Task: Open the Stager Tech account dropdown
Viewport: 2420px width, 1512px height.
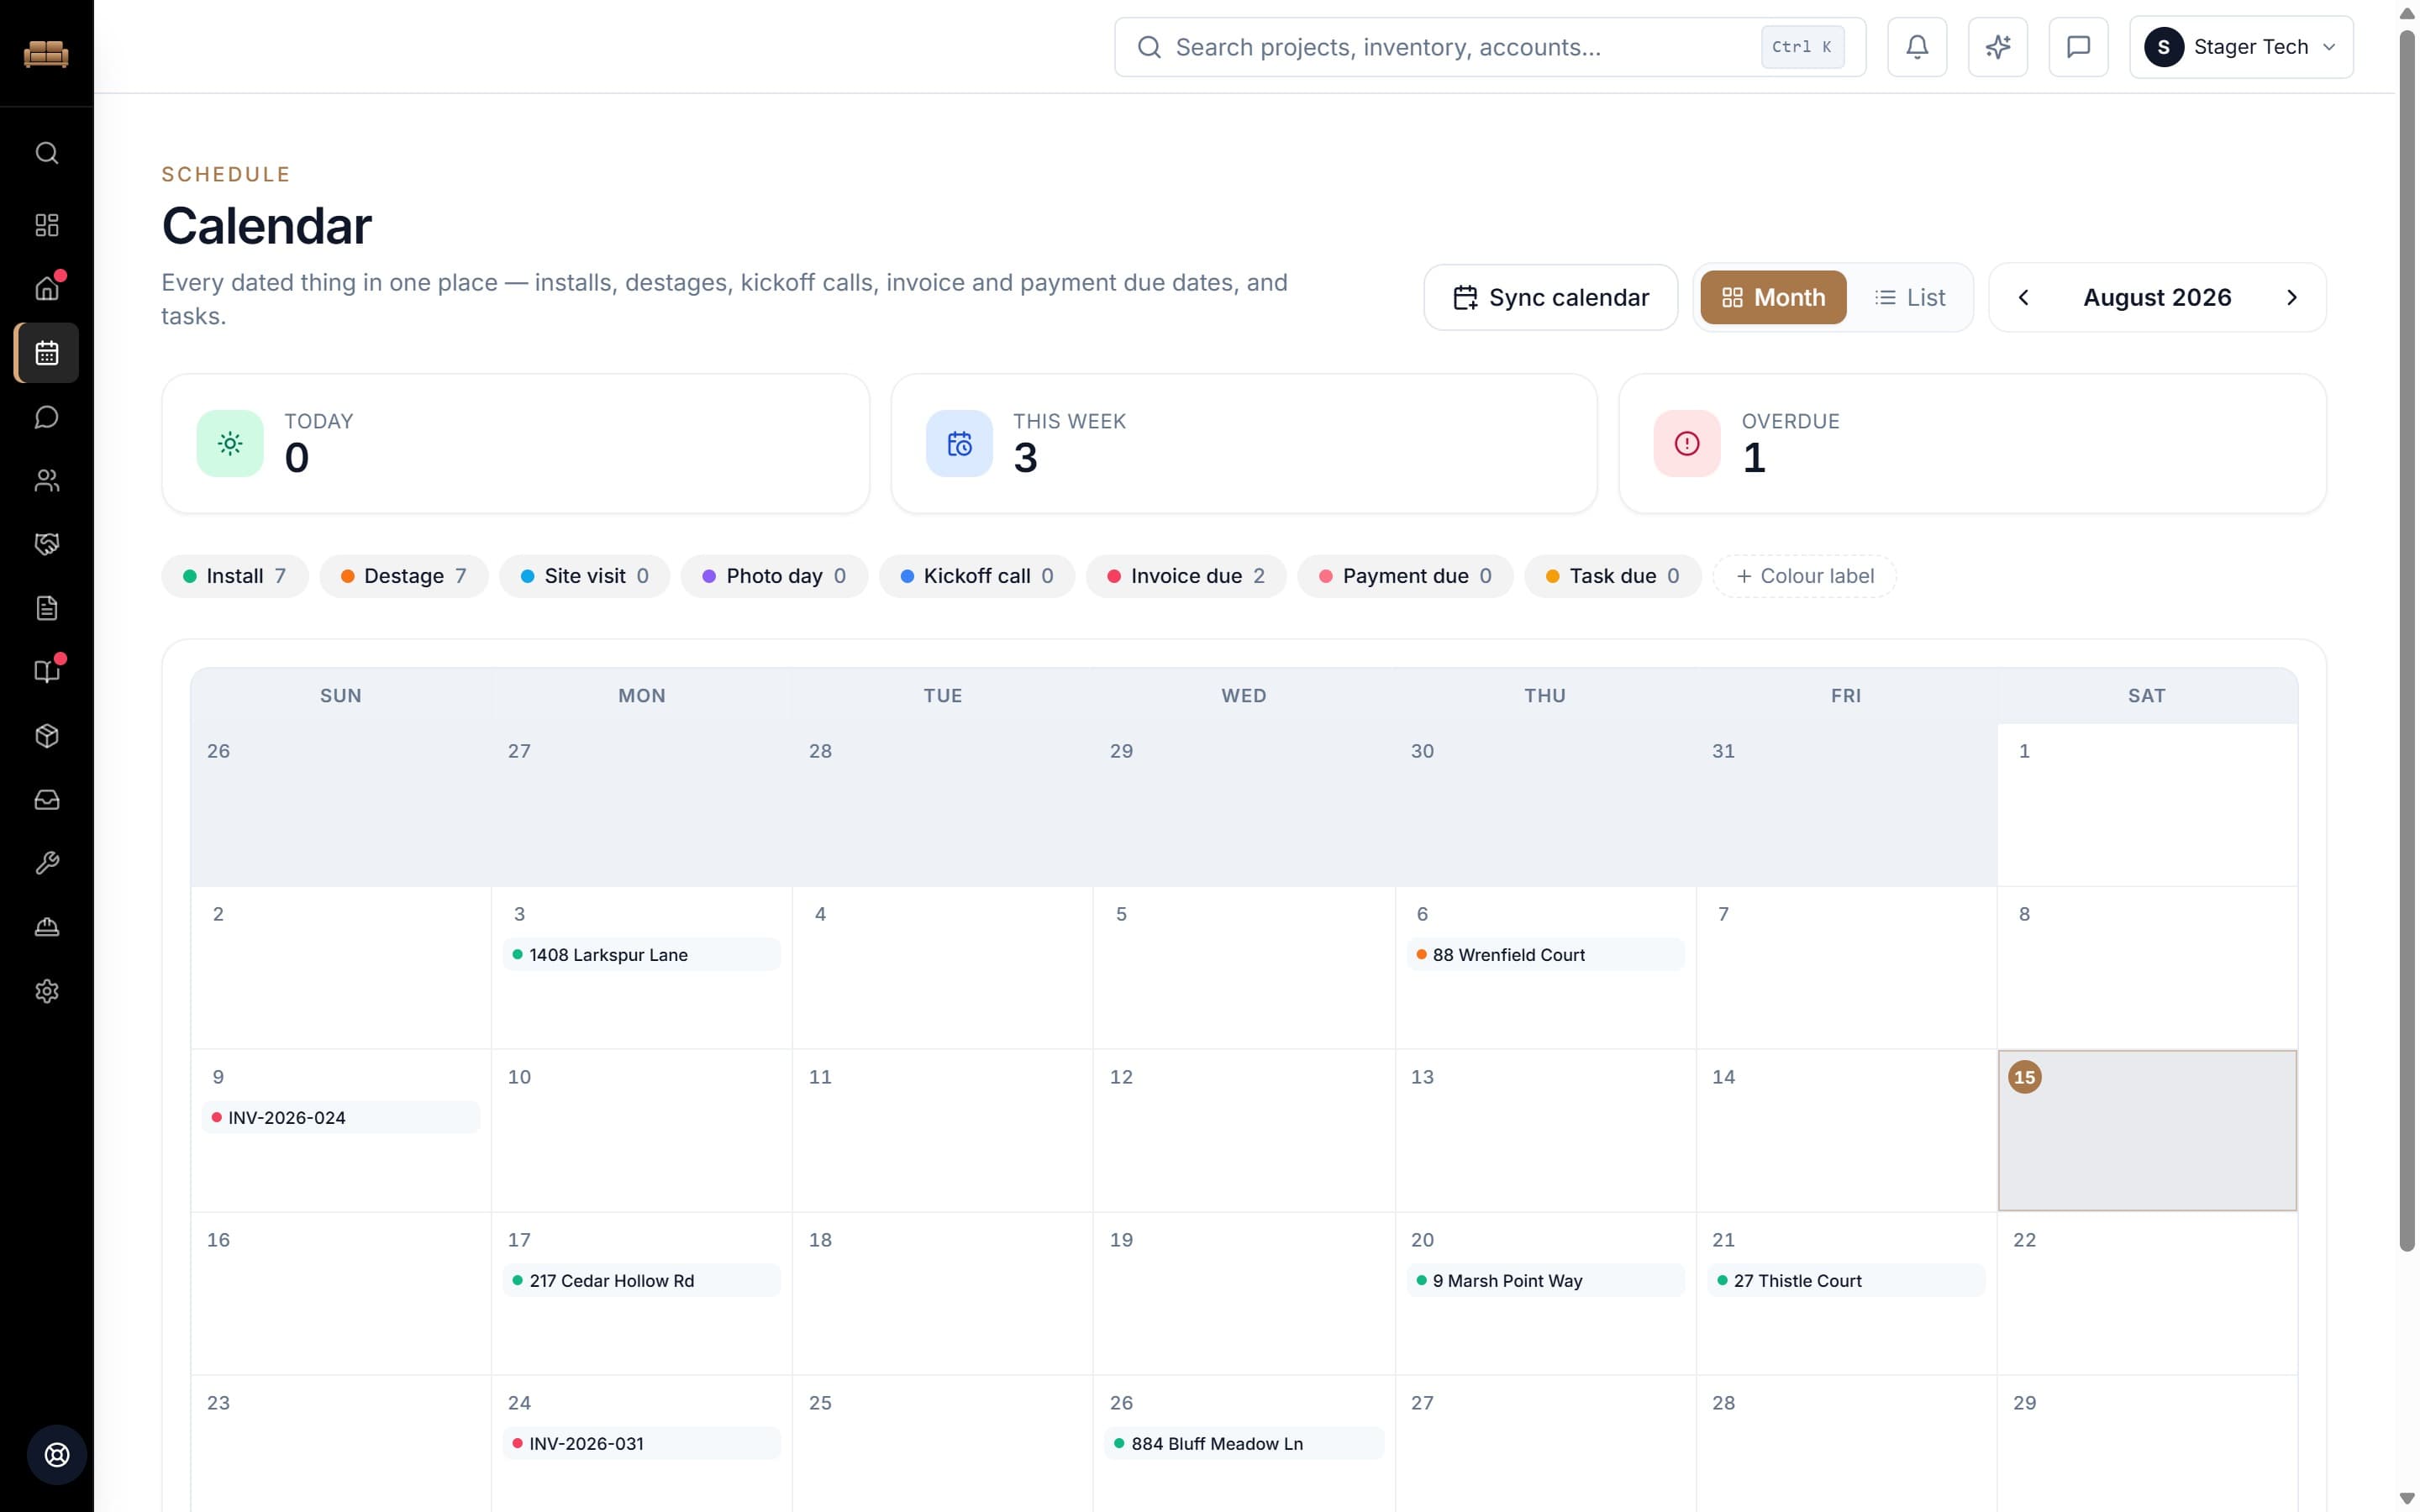Action: tap(2241, 47)
